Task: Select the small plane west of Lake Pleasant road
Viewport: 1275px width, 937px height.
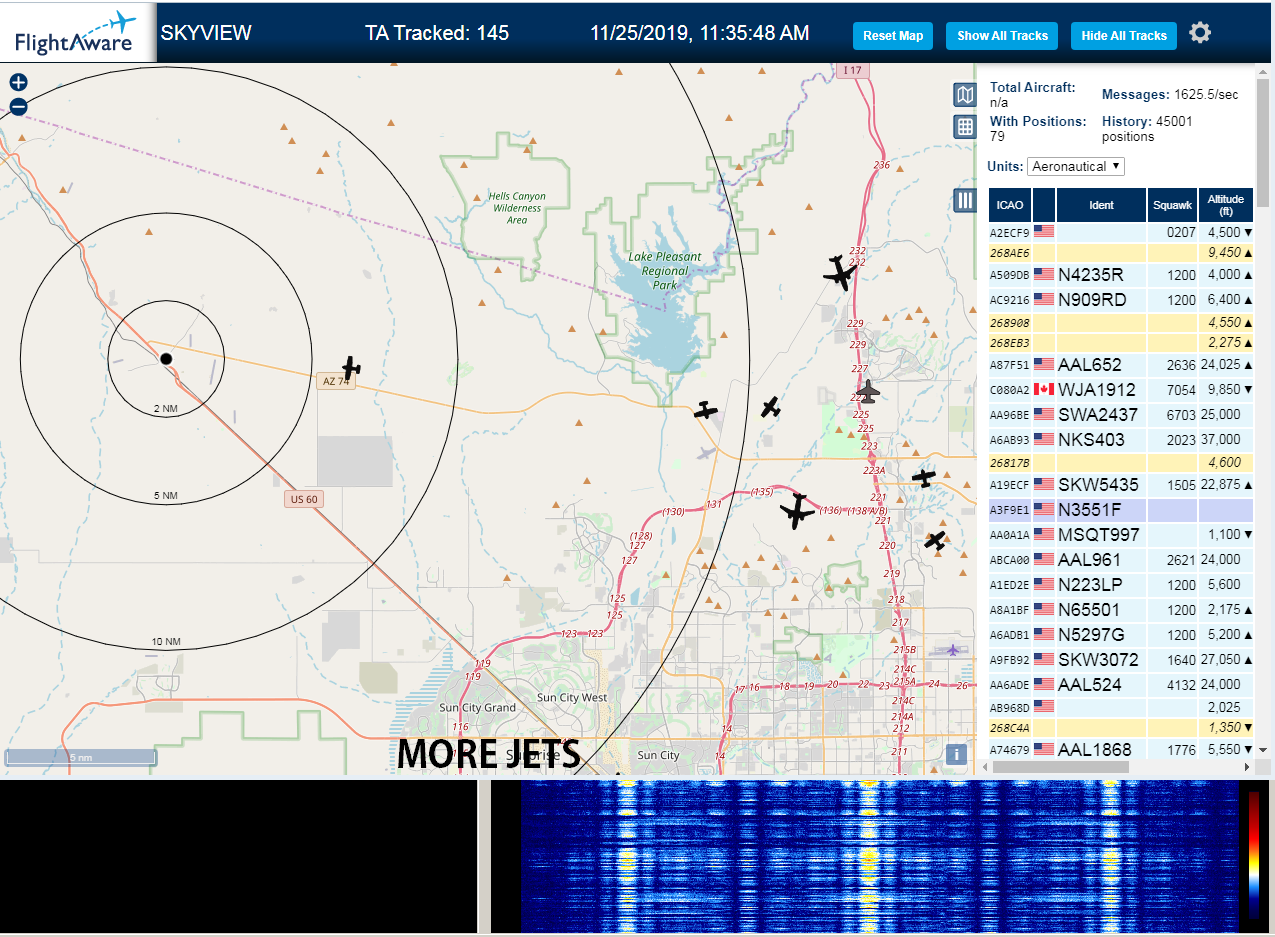Action: click(x=706, y=410)
